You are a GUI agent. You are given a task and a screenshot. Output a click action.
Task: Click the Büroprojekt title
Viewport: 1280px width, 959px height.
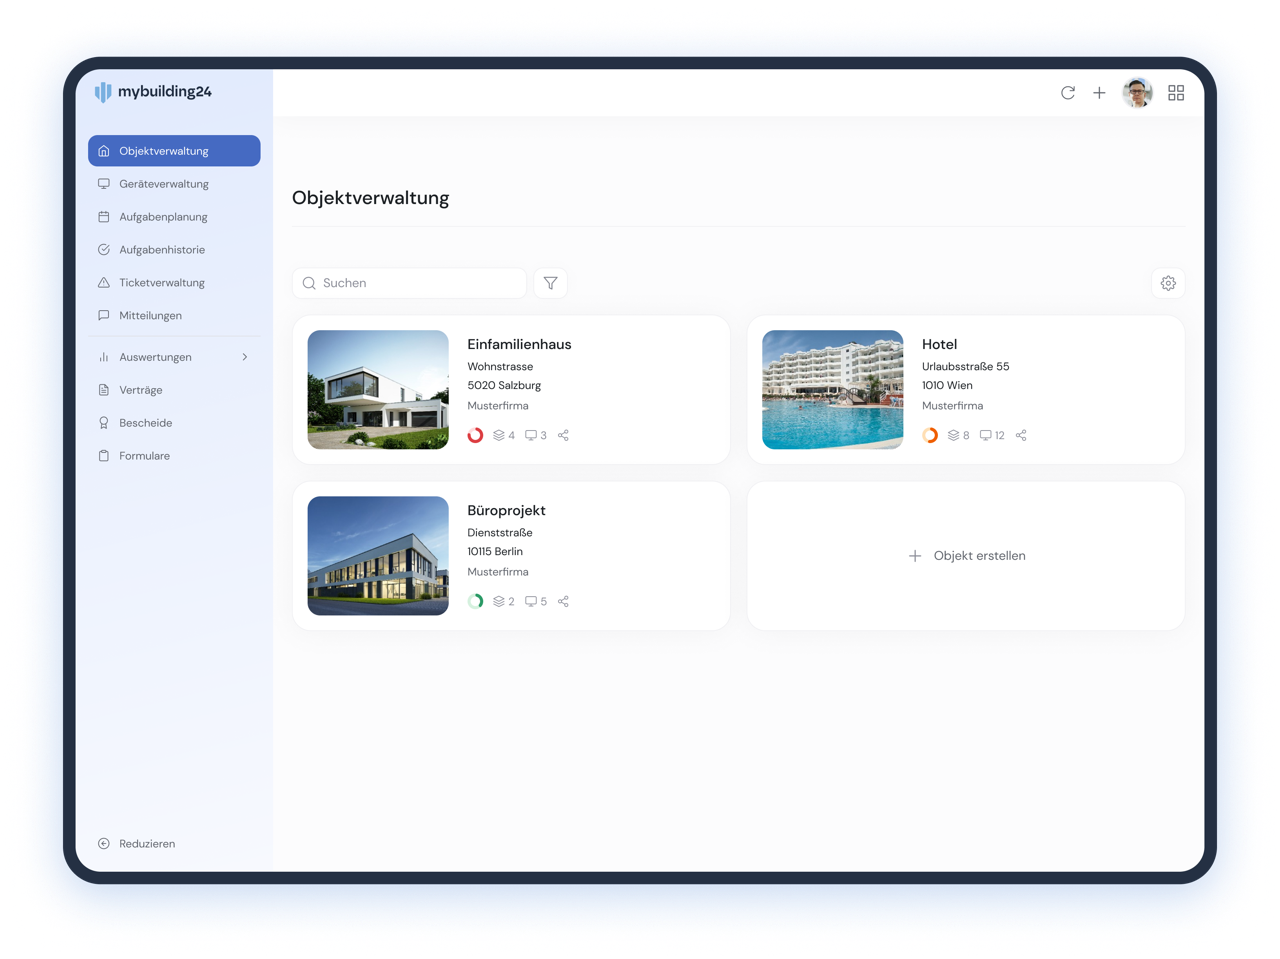(506, 510)
